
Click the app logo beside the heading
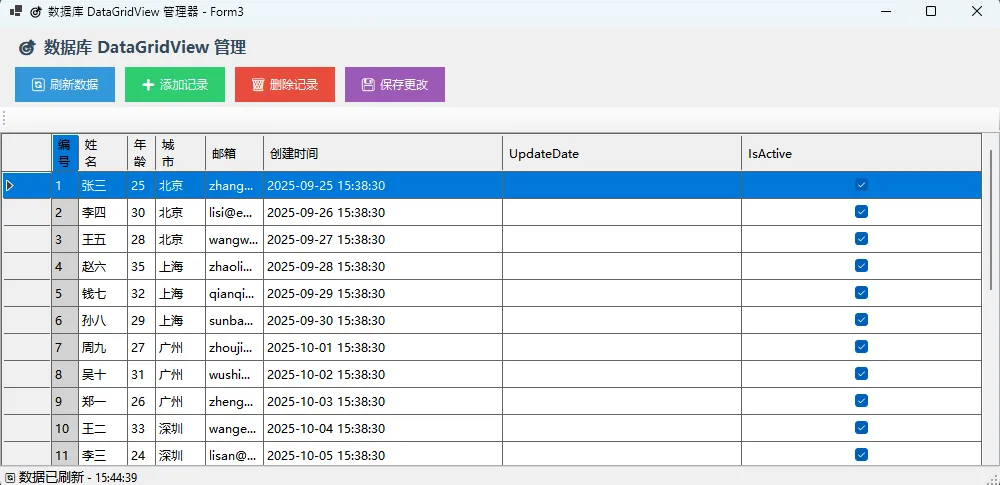27,48
